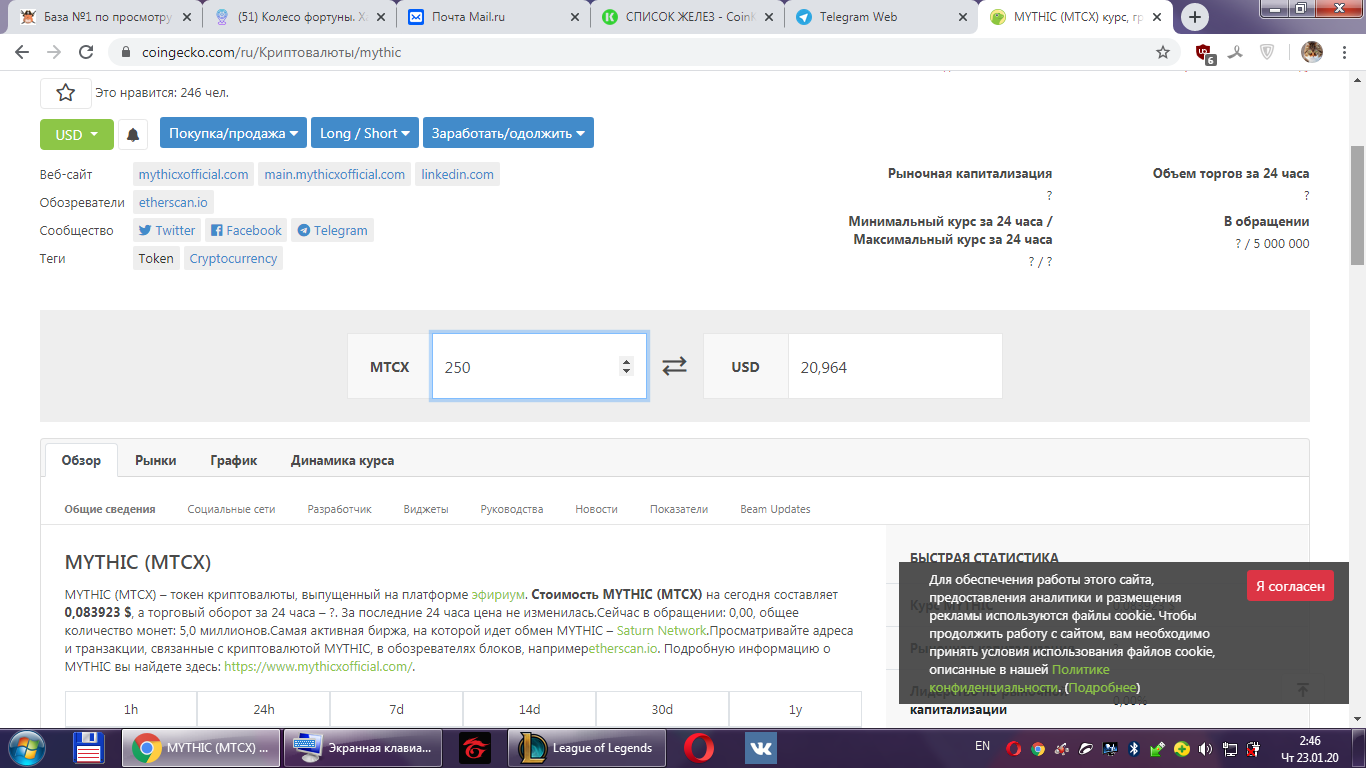Add MYTHIC to favorites with the star button
The height and width of the screenshot is (768, 1366).
66,93
